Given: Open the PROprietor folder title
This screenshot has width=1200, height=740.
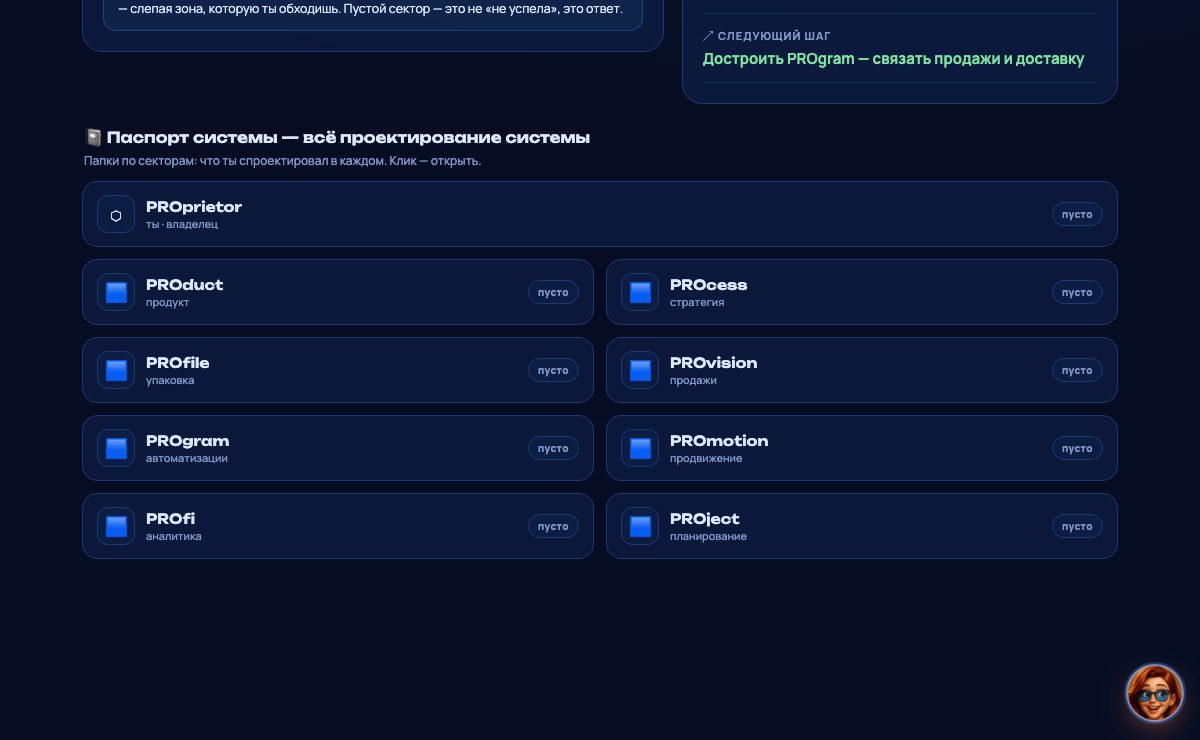Looking at the screenshot, I should coord(194,207).
